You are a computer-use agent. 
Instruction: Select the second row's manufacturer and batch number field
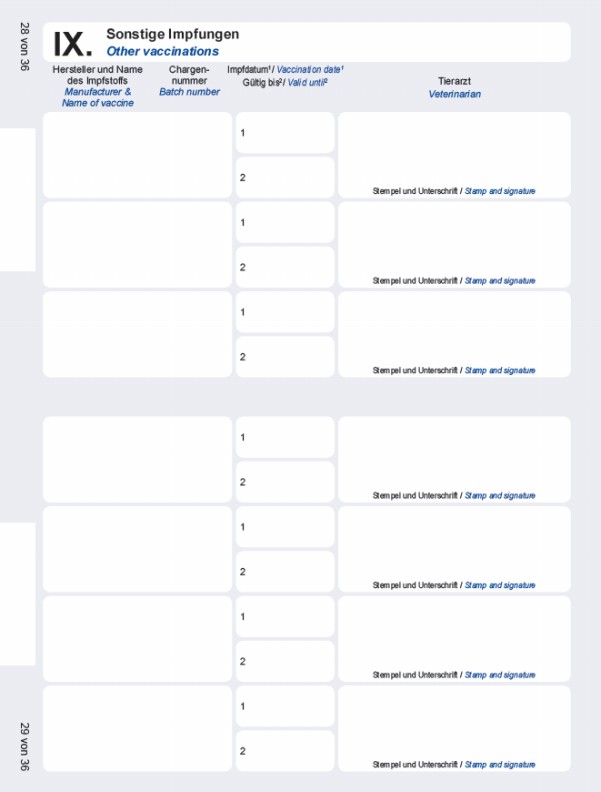137,244
